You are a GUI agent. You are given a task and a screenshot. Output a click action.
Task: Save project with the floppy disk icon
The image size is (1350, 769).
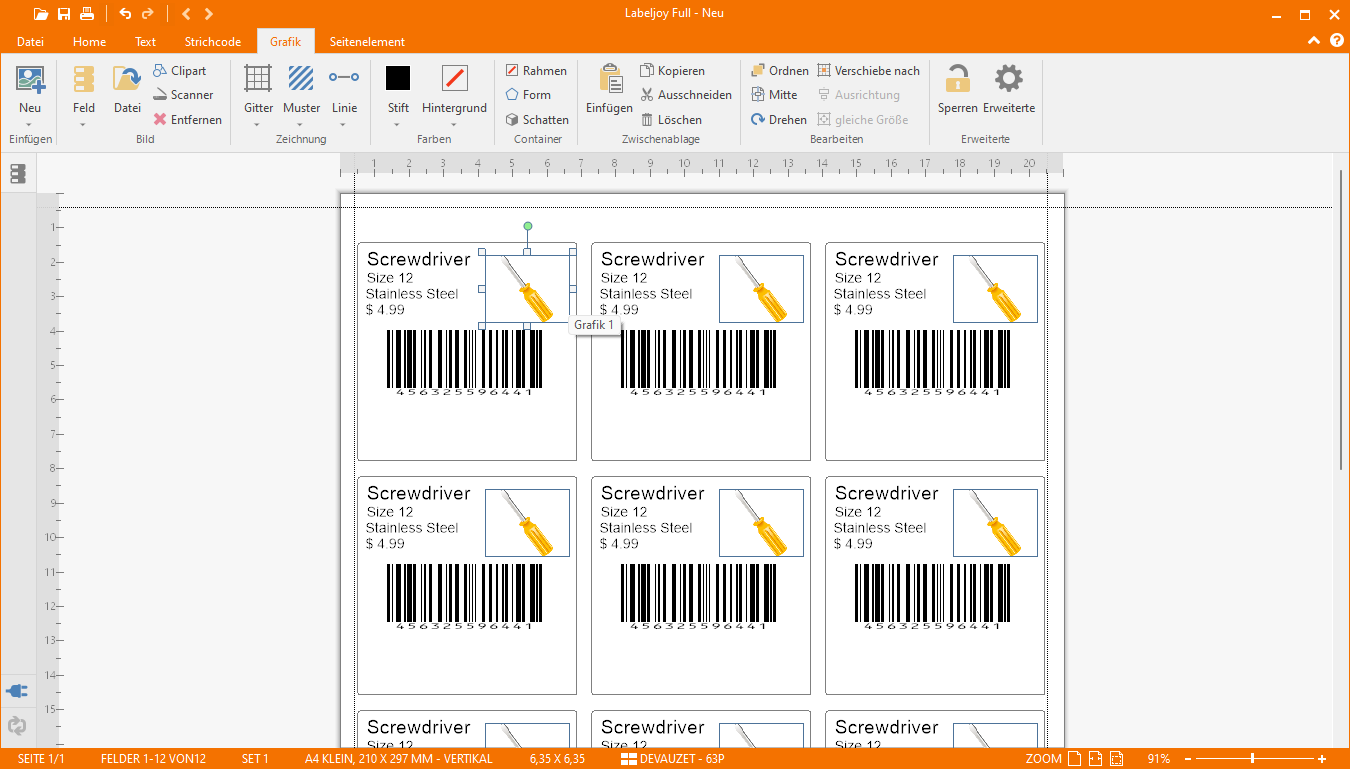click(64, 14)
